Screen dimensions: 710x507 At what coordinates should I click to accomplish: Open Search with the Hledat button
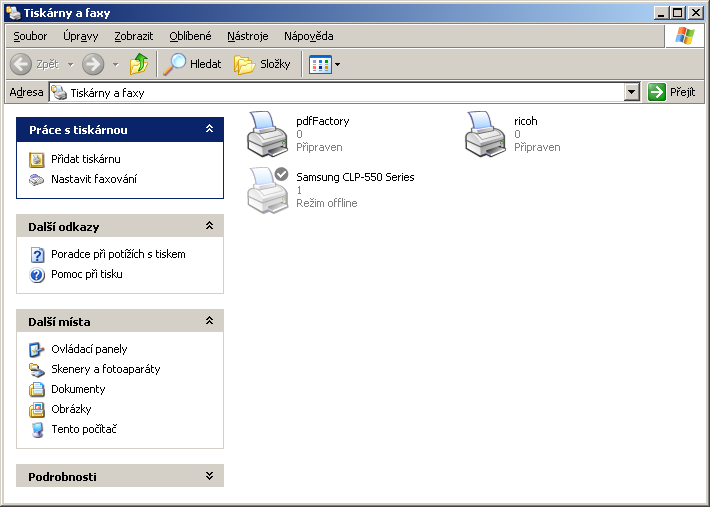(x=193, y=64)
